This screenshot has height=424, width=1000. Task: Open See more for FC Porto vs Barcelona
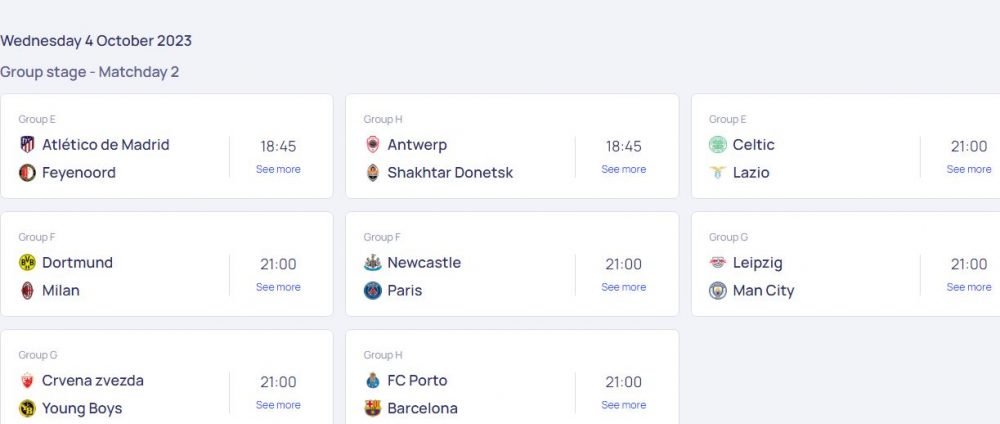[624, 405]
